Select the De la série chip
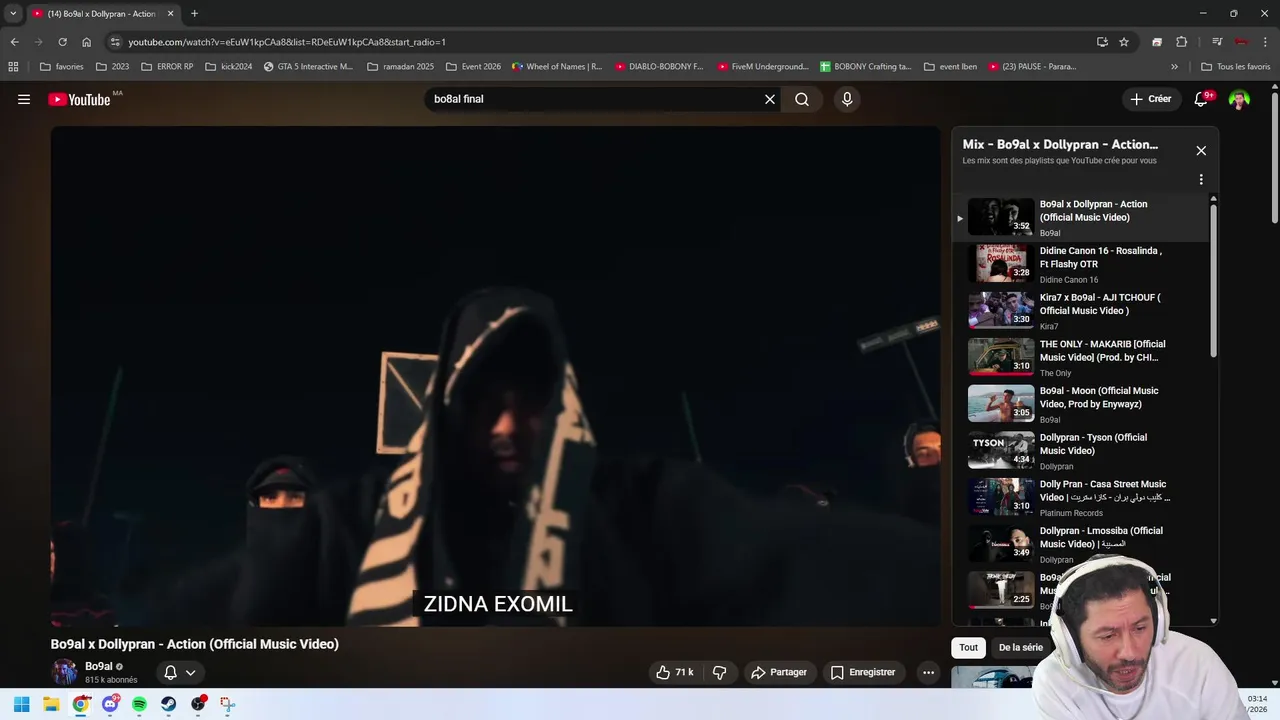 pos(1020,647)
